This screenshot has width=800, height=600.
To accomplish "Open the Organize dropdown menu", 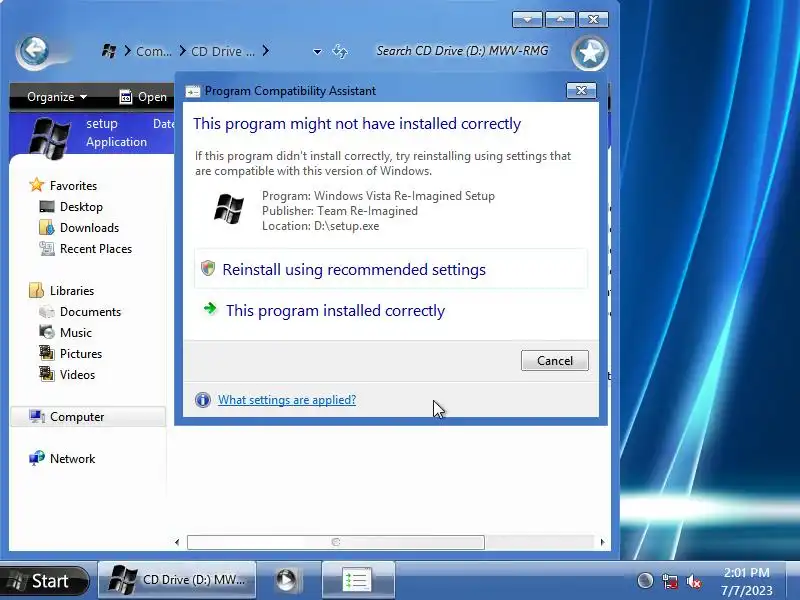I will click(x=57, y=96).
